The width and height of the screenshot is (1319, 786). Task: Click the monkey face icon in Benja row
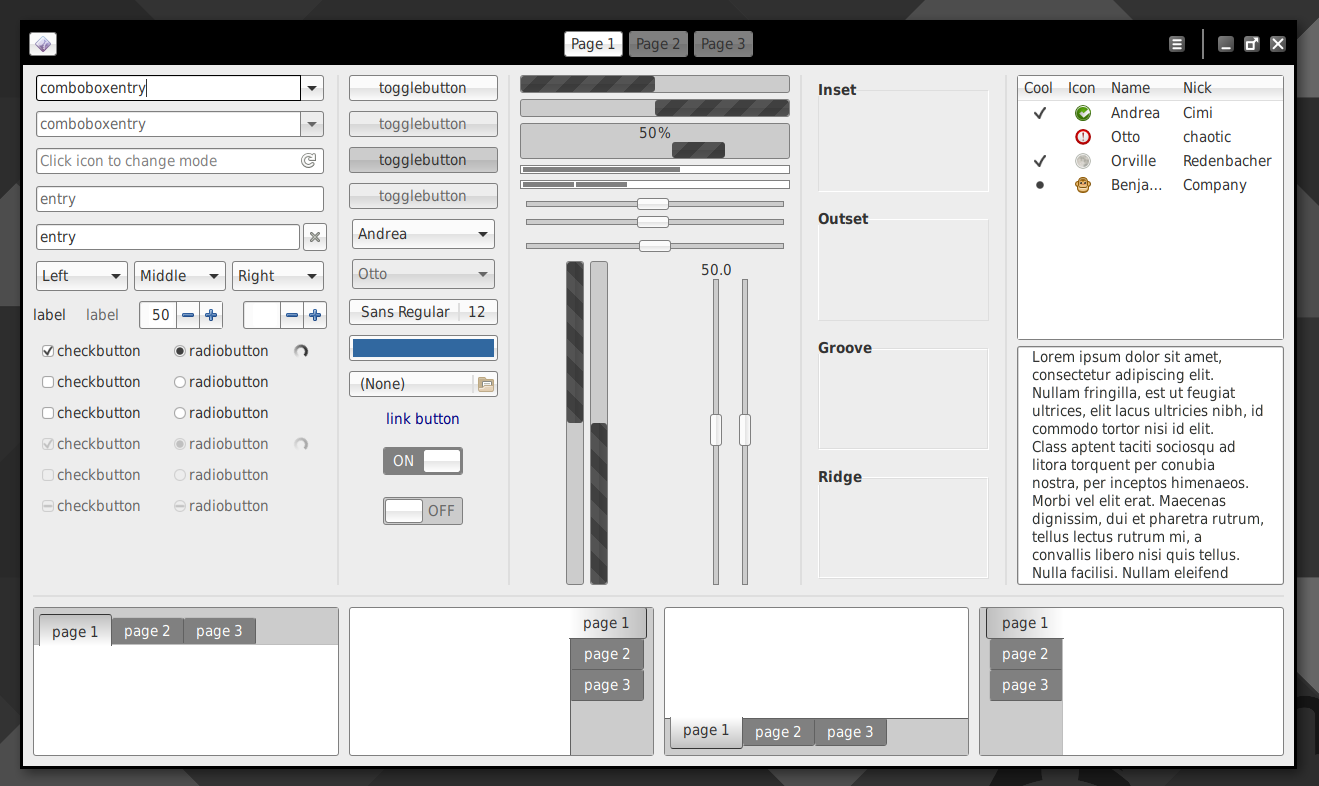coord(1082,185)
